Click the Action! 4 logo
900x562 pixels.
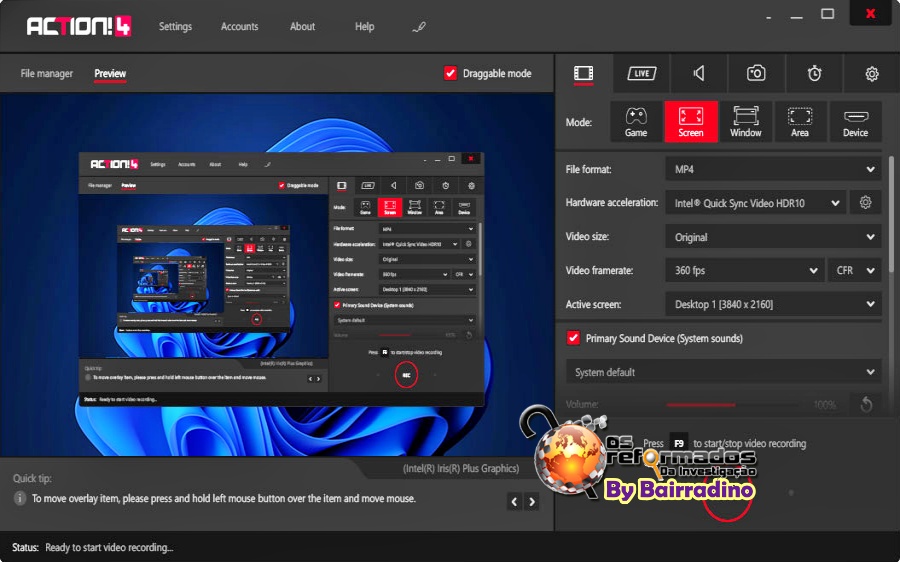pyautogui.click(x=79, y=26)
